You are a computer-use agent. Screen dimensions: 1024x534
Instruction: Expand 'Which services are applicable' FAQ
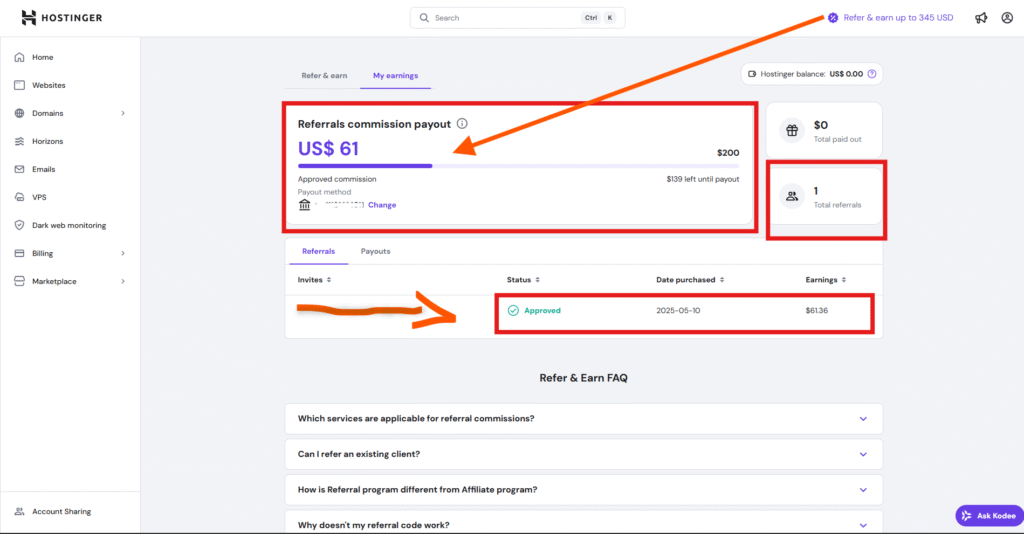pyautogui.click(x=584, y=419)
